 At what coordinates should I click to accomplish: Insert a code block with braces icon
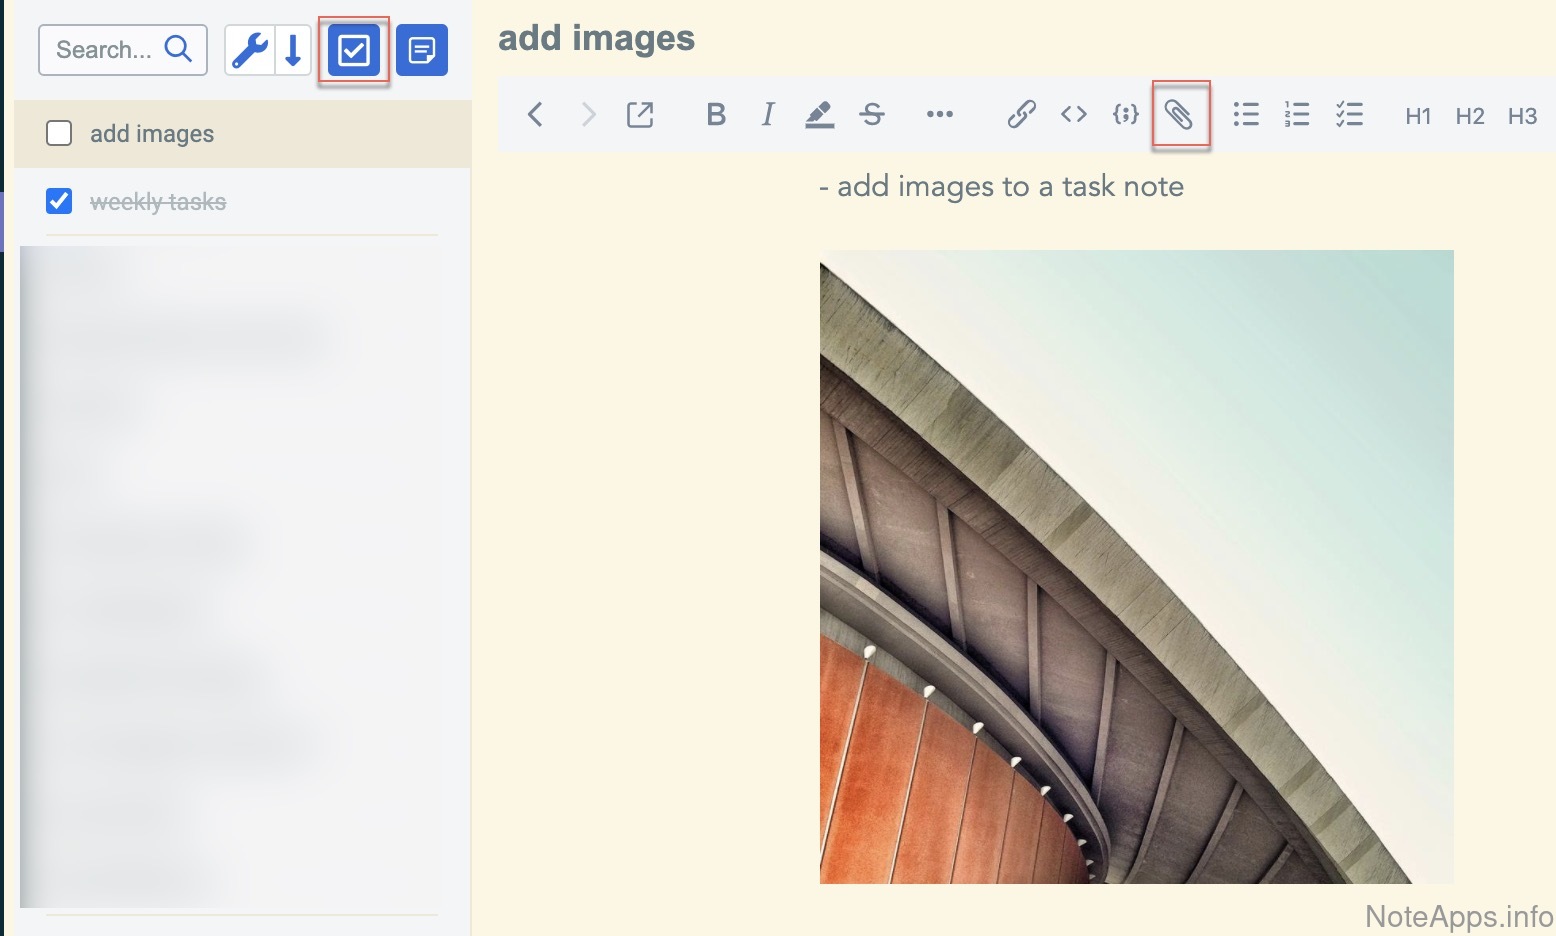1126,115
